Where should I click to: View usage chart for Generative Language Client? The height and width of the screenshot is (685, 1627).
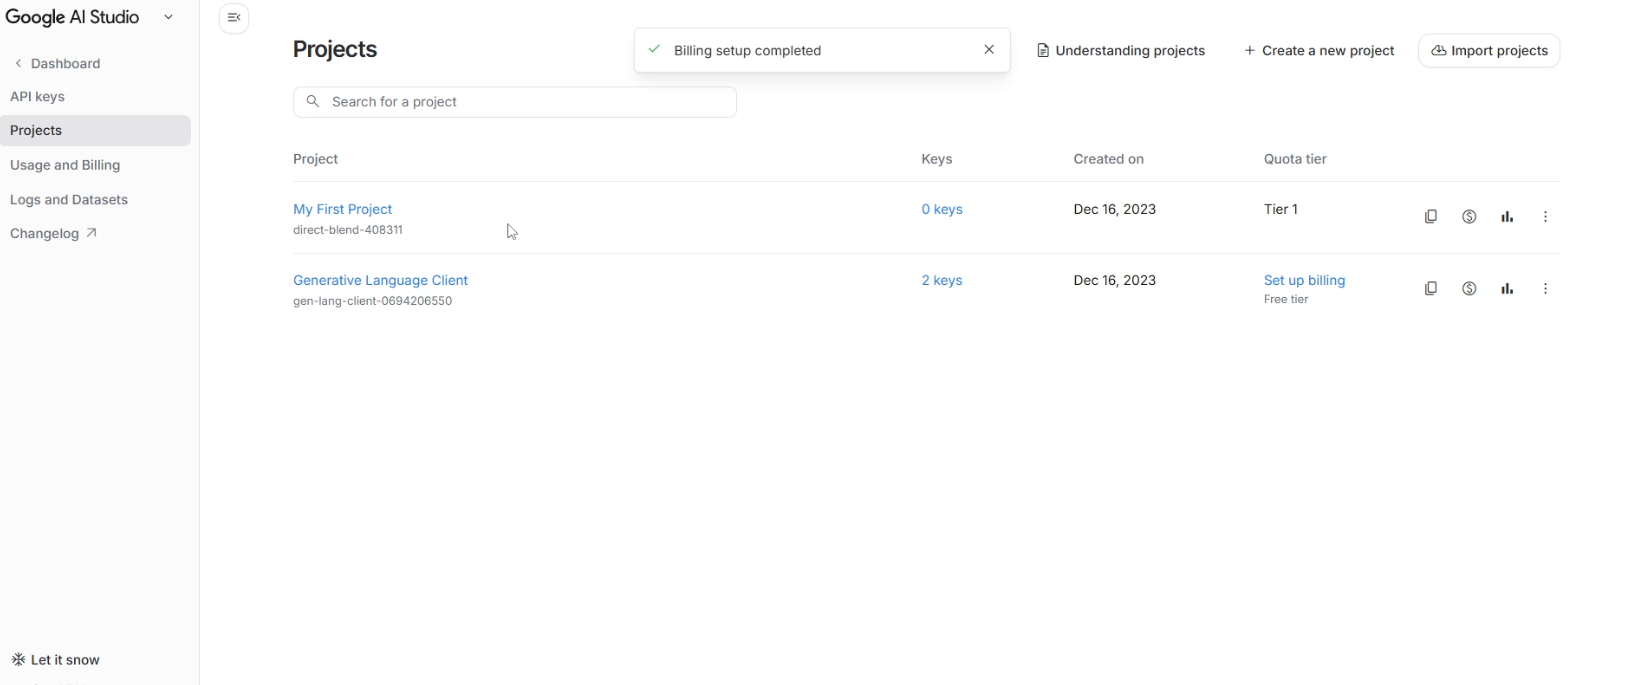[1507, 289]
